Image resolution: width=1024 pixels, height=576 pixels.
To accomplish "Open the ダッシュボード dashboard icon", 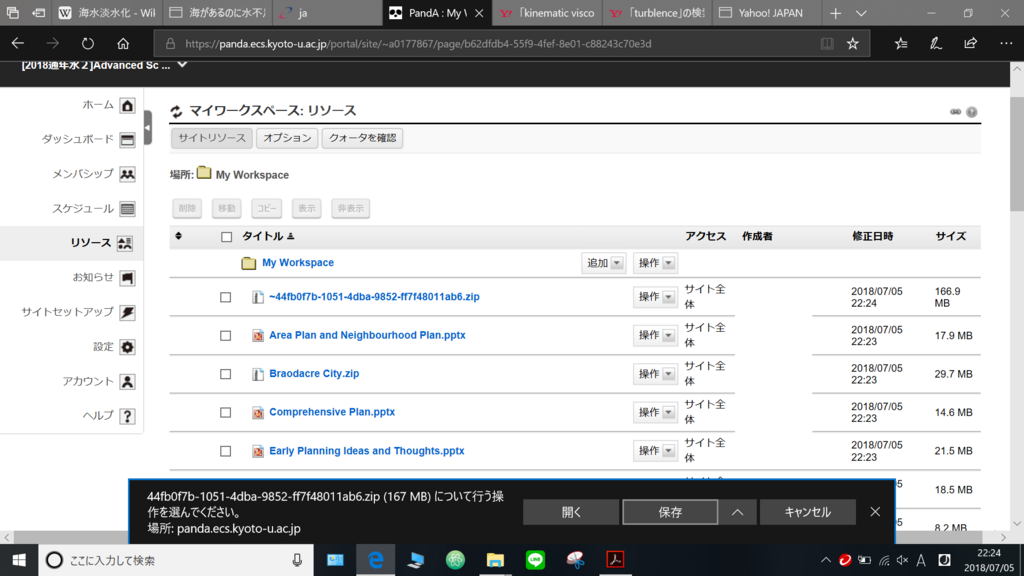I will (127, 139).
